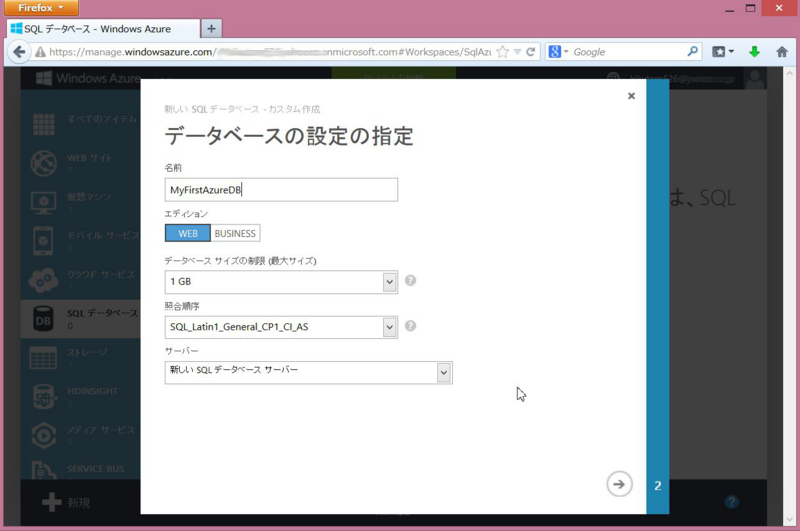This screenshot has height=531, width=800.
Task: Close the new SQL database dialog
Action: click(x=631, y=96)
